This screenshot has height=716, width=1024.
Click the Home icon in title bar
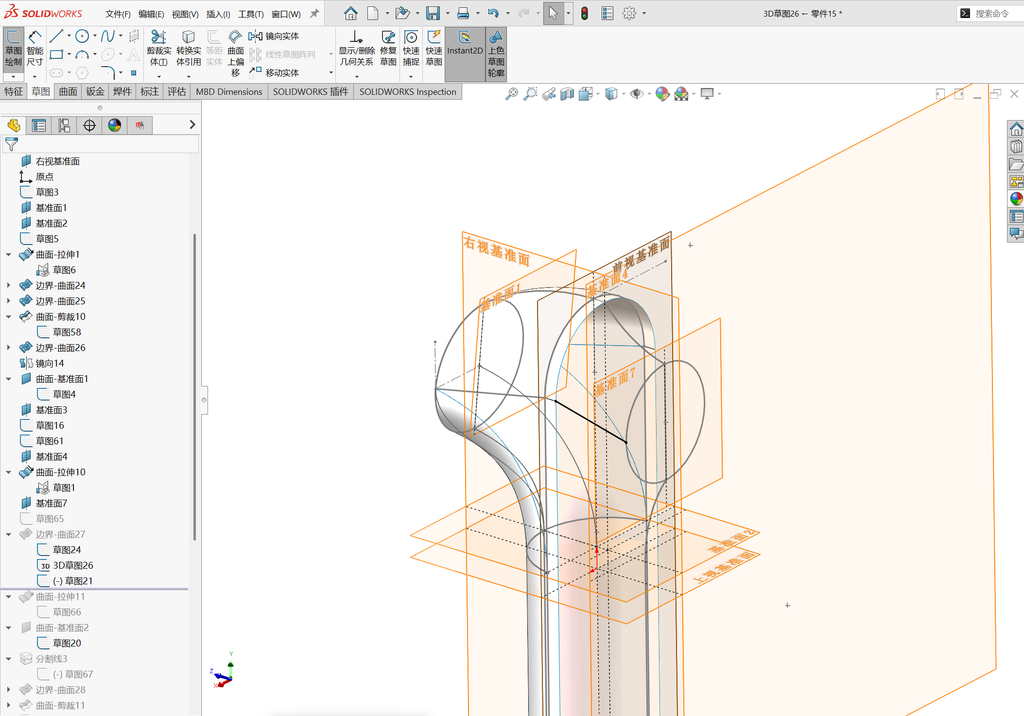(351, 13)
